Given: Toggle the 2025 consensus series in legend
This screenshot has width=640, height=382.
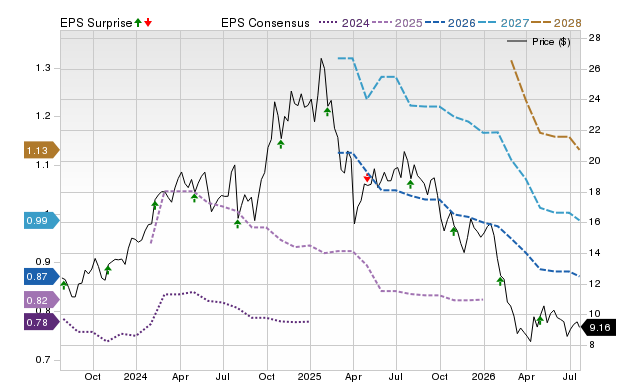Looking at the screenshot, I should click(x=397, y=23).
